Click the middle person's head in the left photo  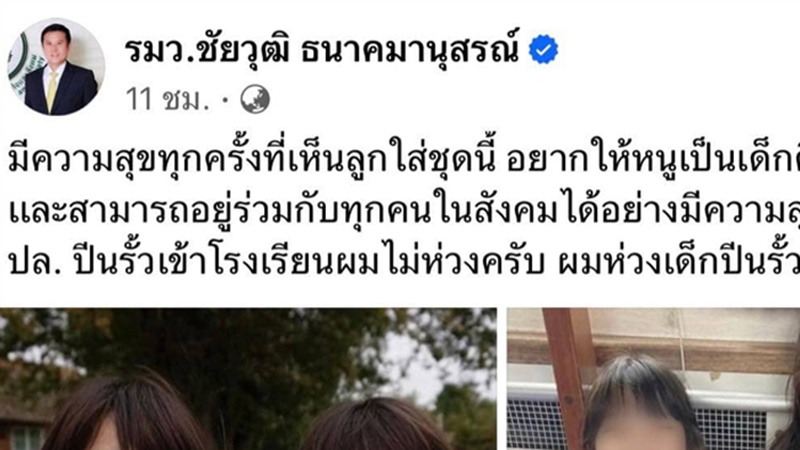pos(375,424)
